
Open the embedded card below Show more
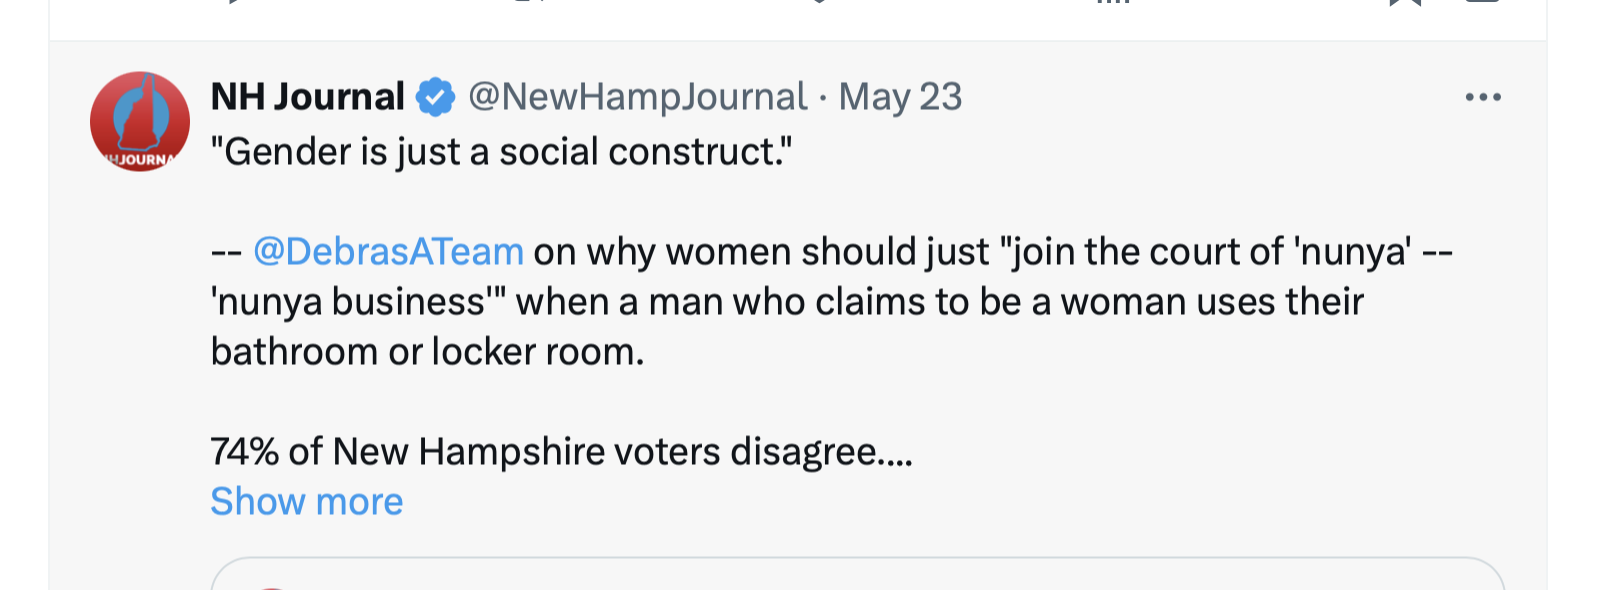(857, 575)
